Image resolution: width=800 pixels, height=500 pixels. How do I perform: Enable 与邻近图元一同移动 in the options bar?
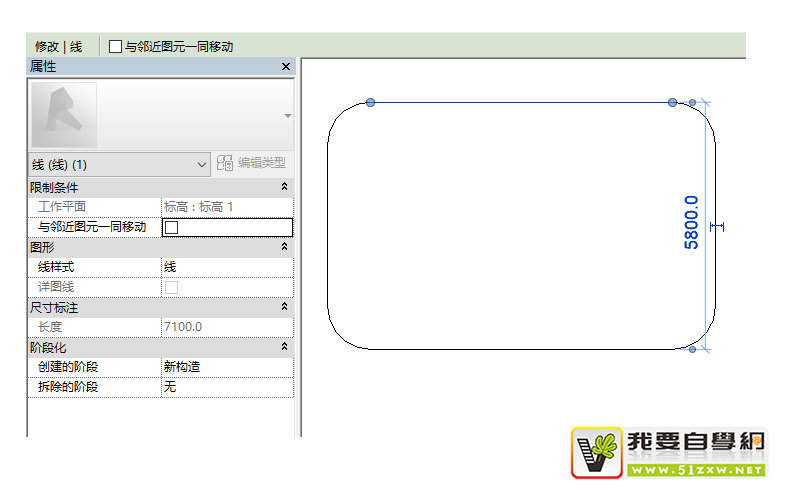115,46
